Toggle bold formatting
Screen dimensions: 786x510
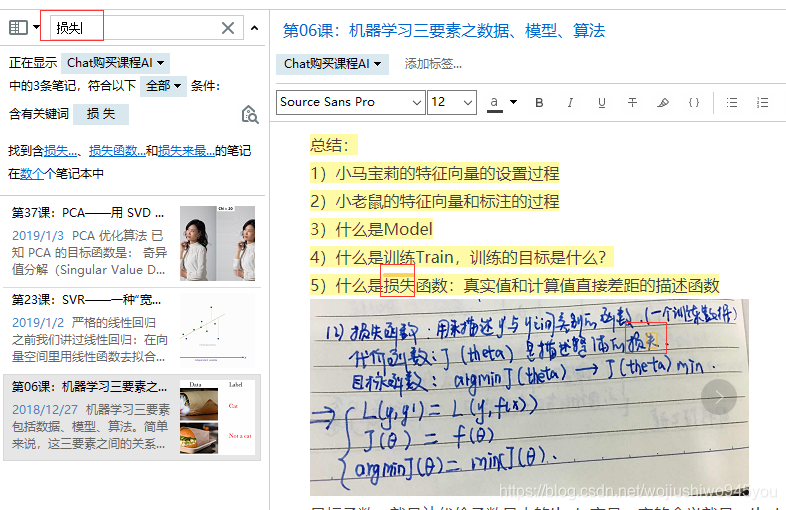pyautogui.click(x=539, y=103)
